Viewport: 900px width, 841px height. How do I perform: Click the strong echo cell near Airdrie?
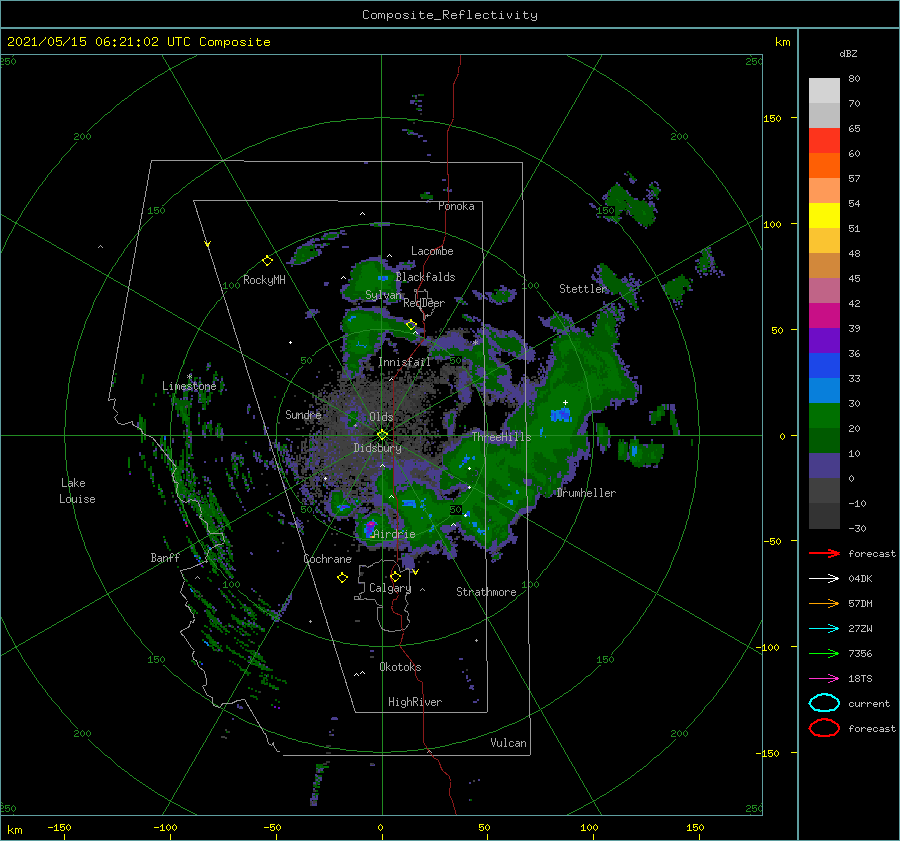click(x=370, y=527)
